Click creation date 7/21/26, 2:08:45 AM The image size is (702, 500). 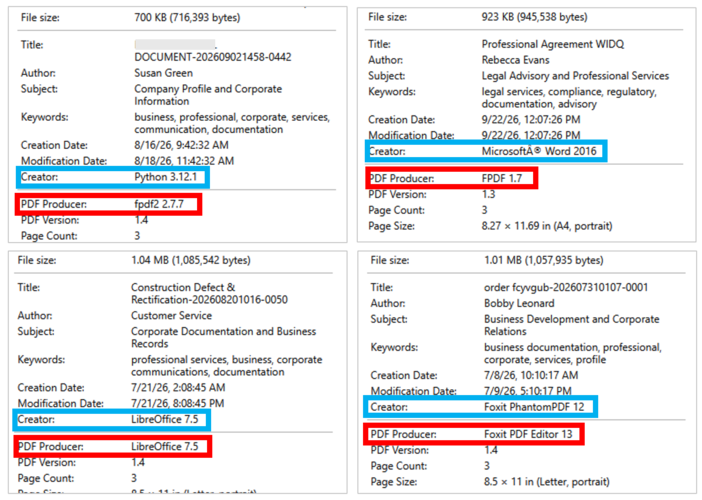point(178,388)
